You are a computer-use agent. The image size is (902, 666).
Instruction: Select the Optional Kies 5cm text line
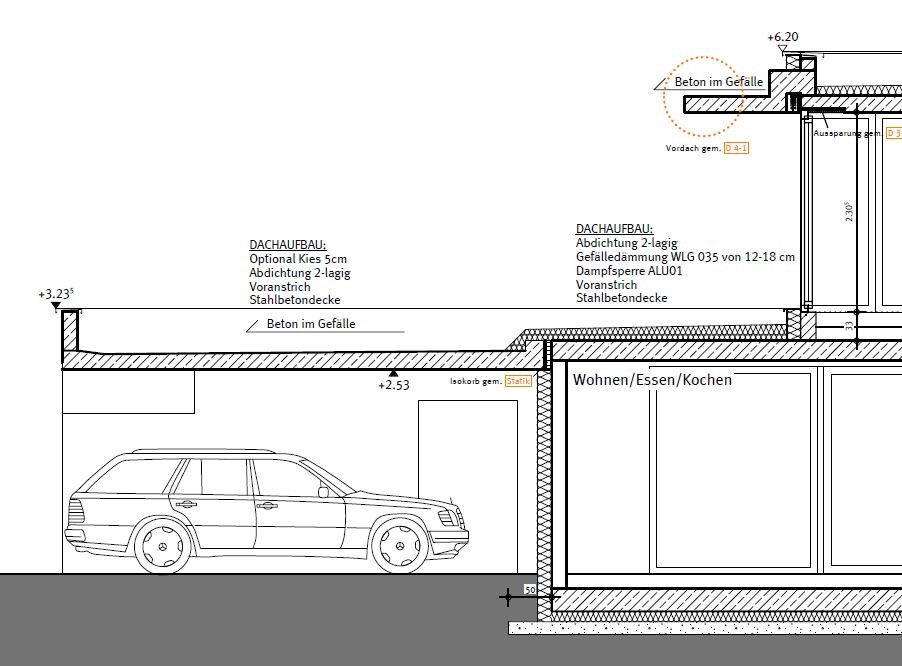click(297, 259)
